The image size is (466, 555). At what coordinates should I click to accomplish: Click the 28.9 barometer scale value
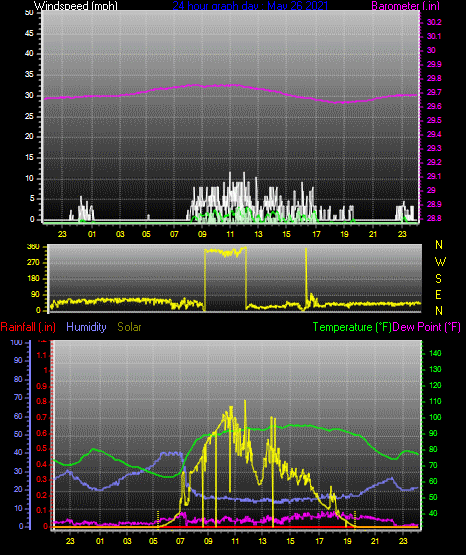point(434,205)
